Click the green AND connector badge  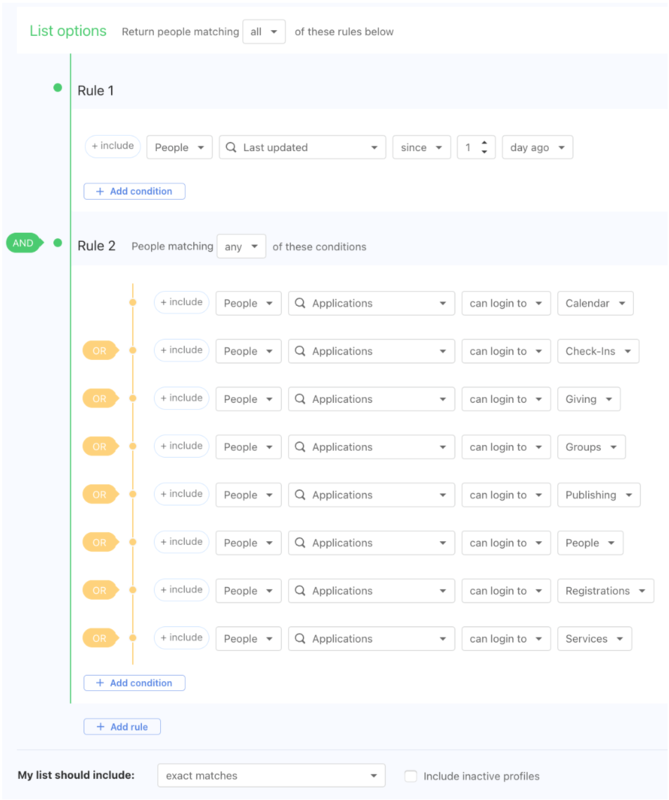(x=22, y=242)
